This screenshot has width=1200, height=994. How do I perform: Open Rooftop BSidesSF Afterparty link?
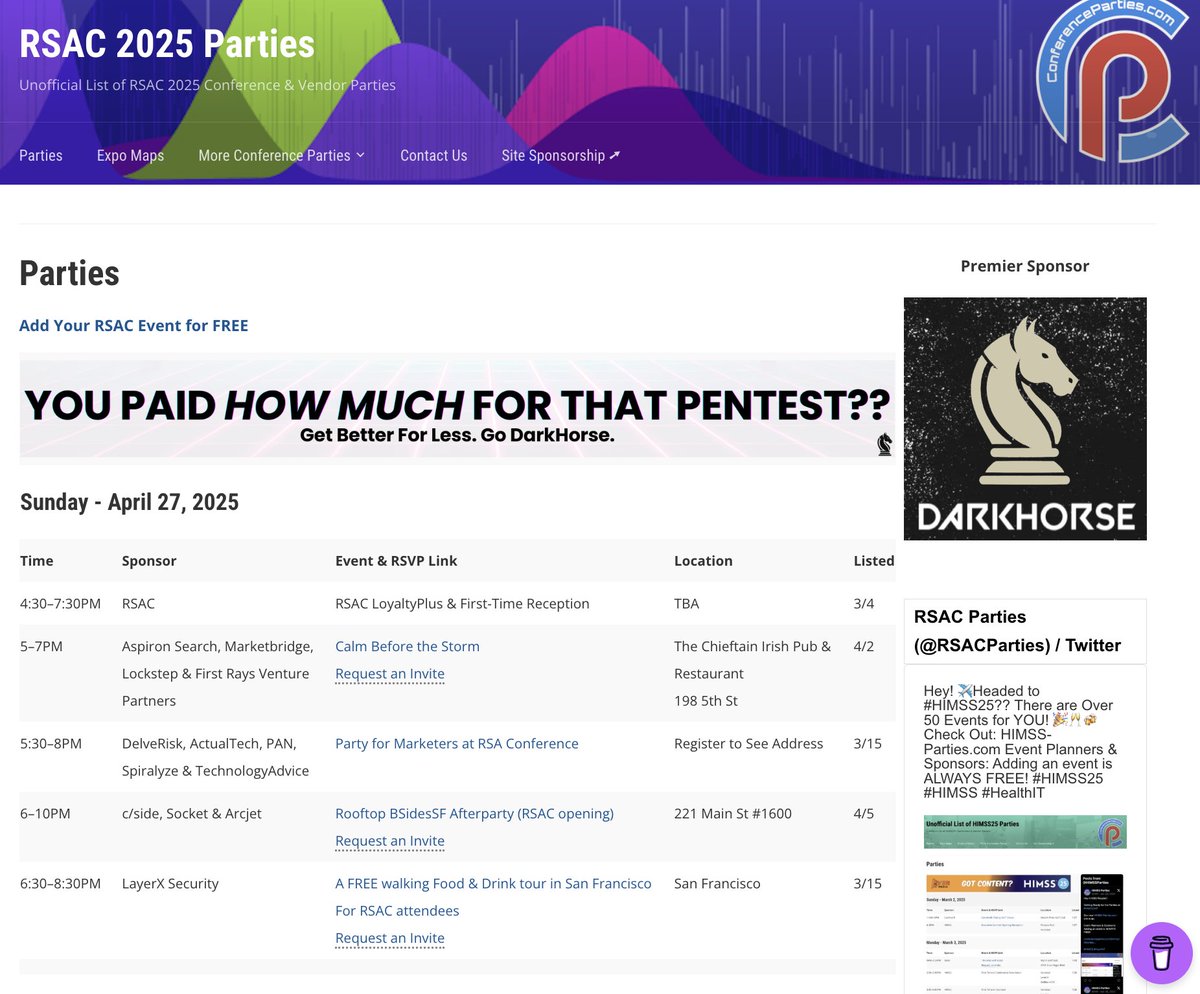point(474,813)
